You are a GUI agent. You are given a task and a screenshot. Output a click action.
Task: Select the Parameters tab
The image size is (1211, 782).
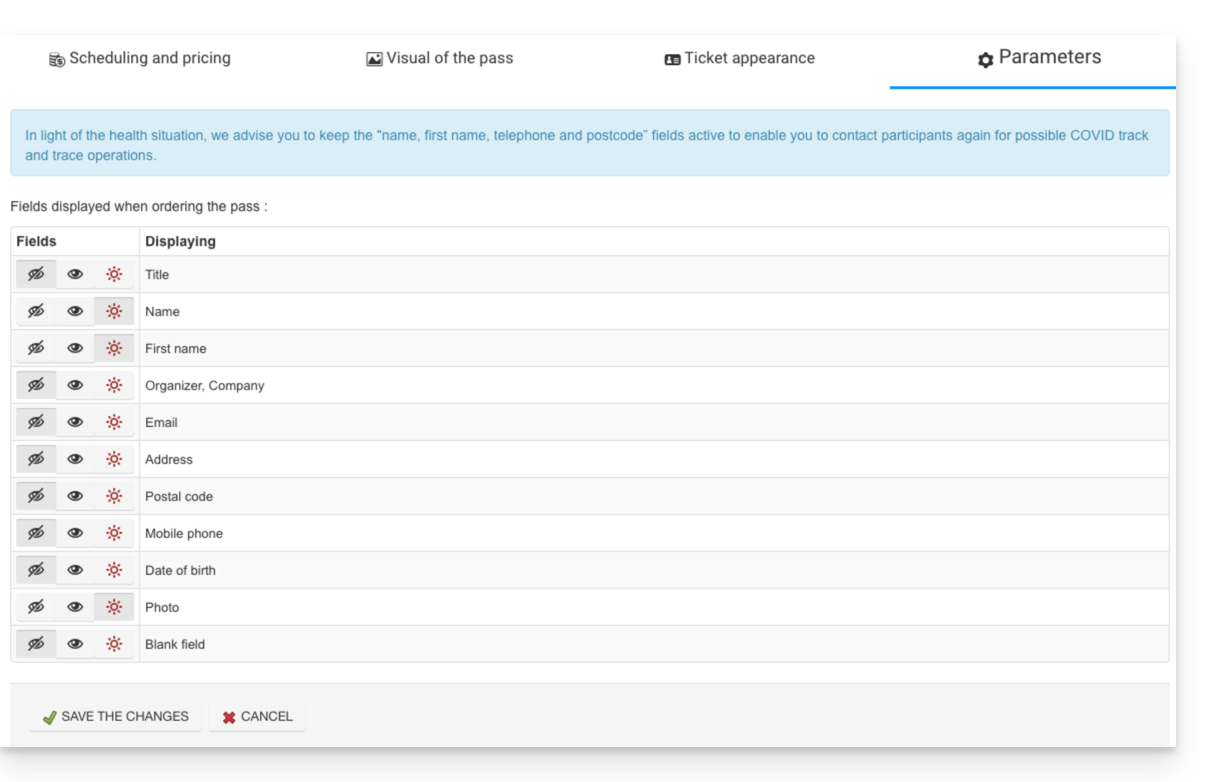[1039, 58]
